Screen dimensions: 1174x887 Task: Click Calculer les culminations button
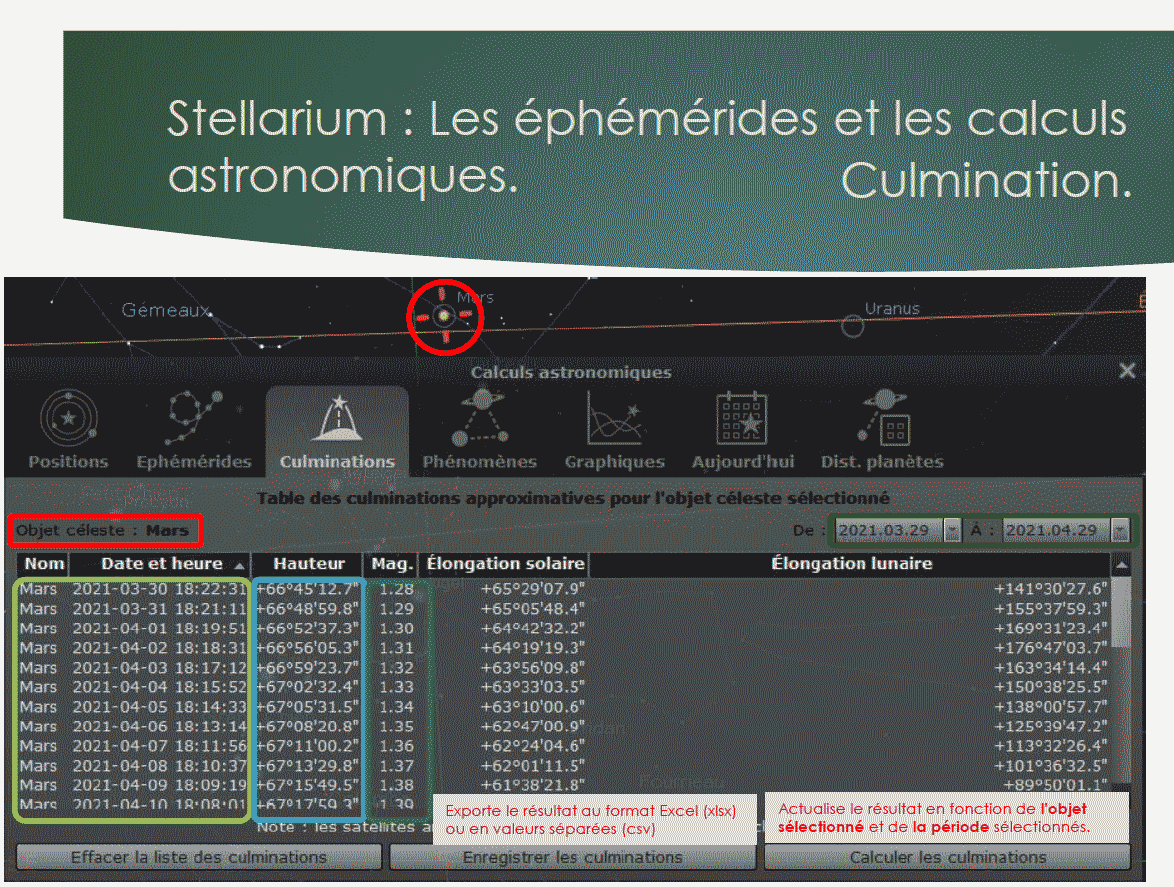[947, 857]
